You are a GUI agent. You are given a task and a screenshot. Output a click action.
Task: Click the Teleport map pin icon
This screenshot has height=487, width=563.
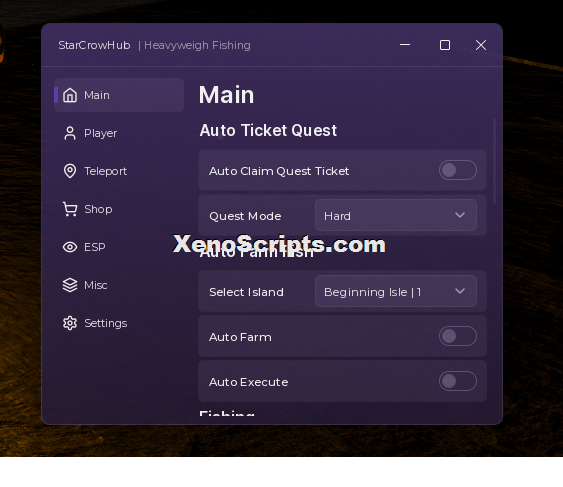pyautogui.click(x=70, y=171)
